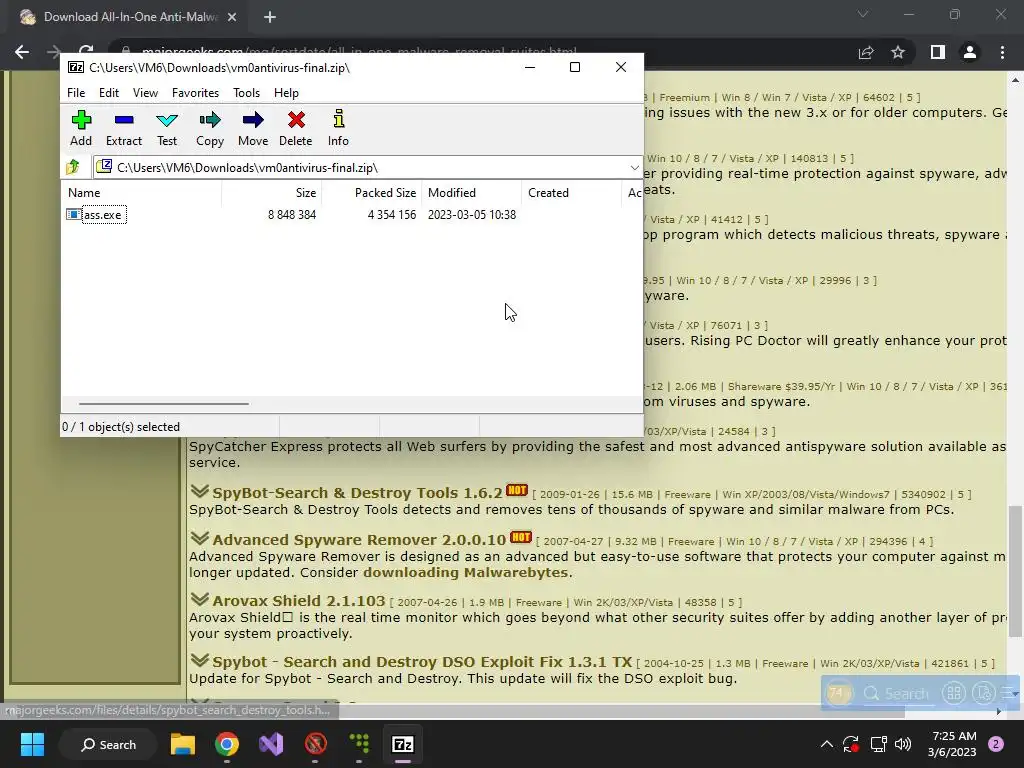Image resolution: width=1024 pixels, height=768 pixels.
Task: Show hidden system tray icons
Action: tap(826, 744)
